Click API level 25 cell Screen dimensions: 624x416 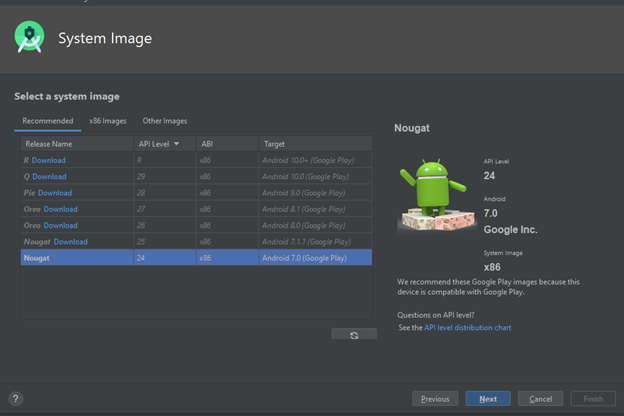pos(165,242)
